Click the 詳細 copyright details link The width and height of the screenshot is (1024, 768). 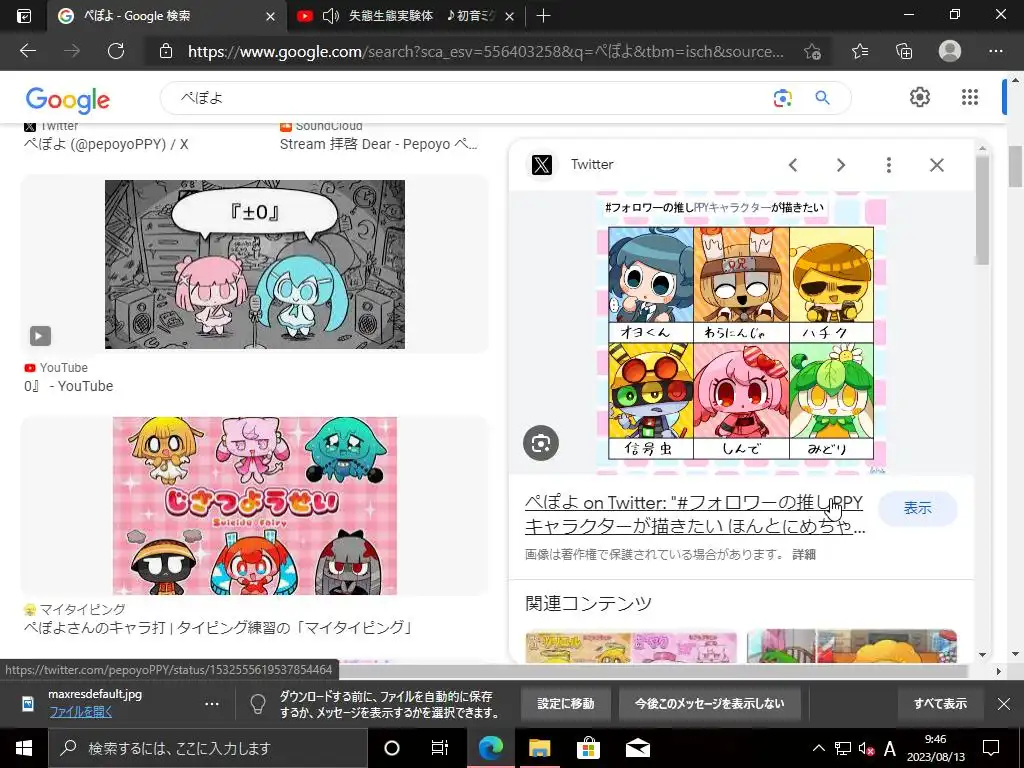point(804,554)
